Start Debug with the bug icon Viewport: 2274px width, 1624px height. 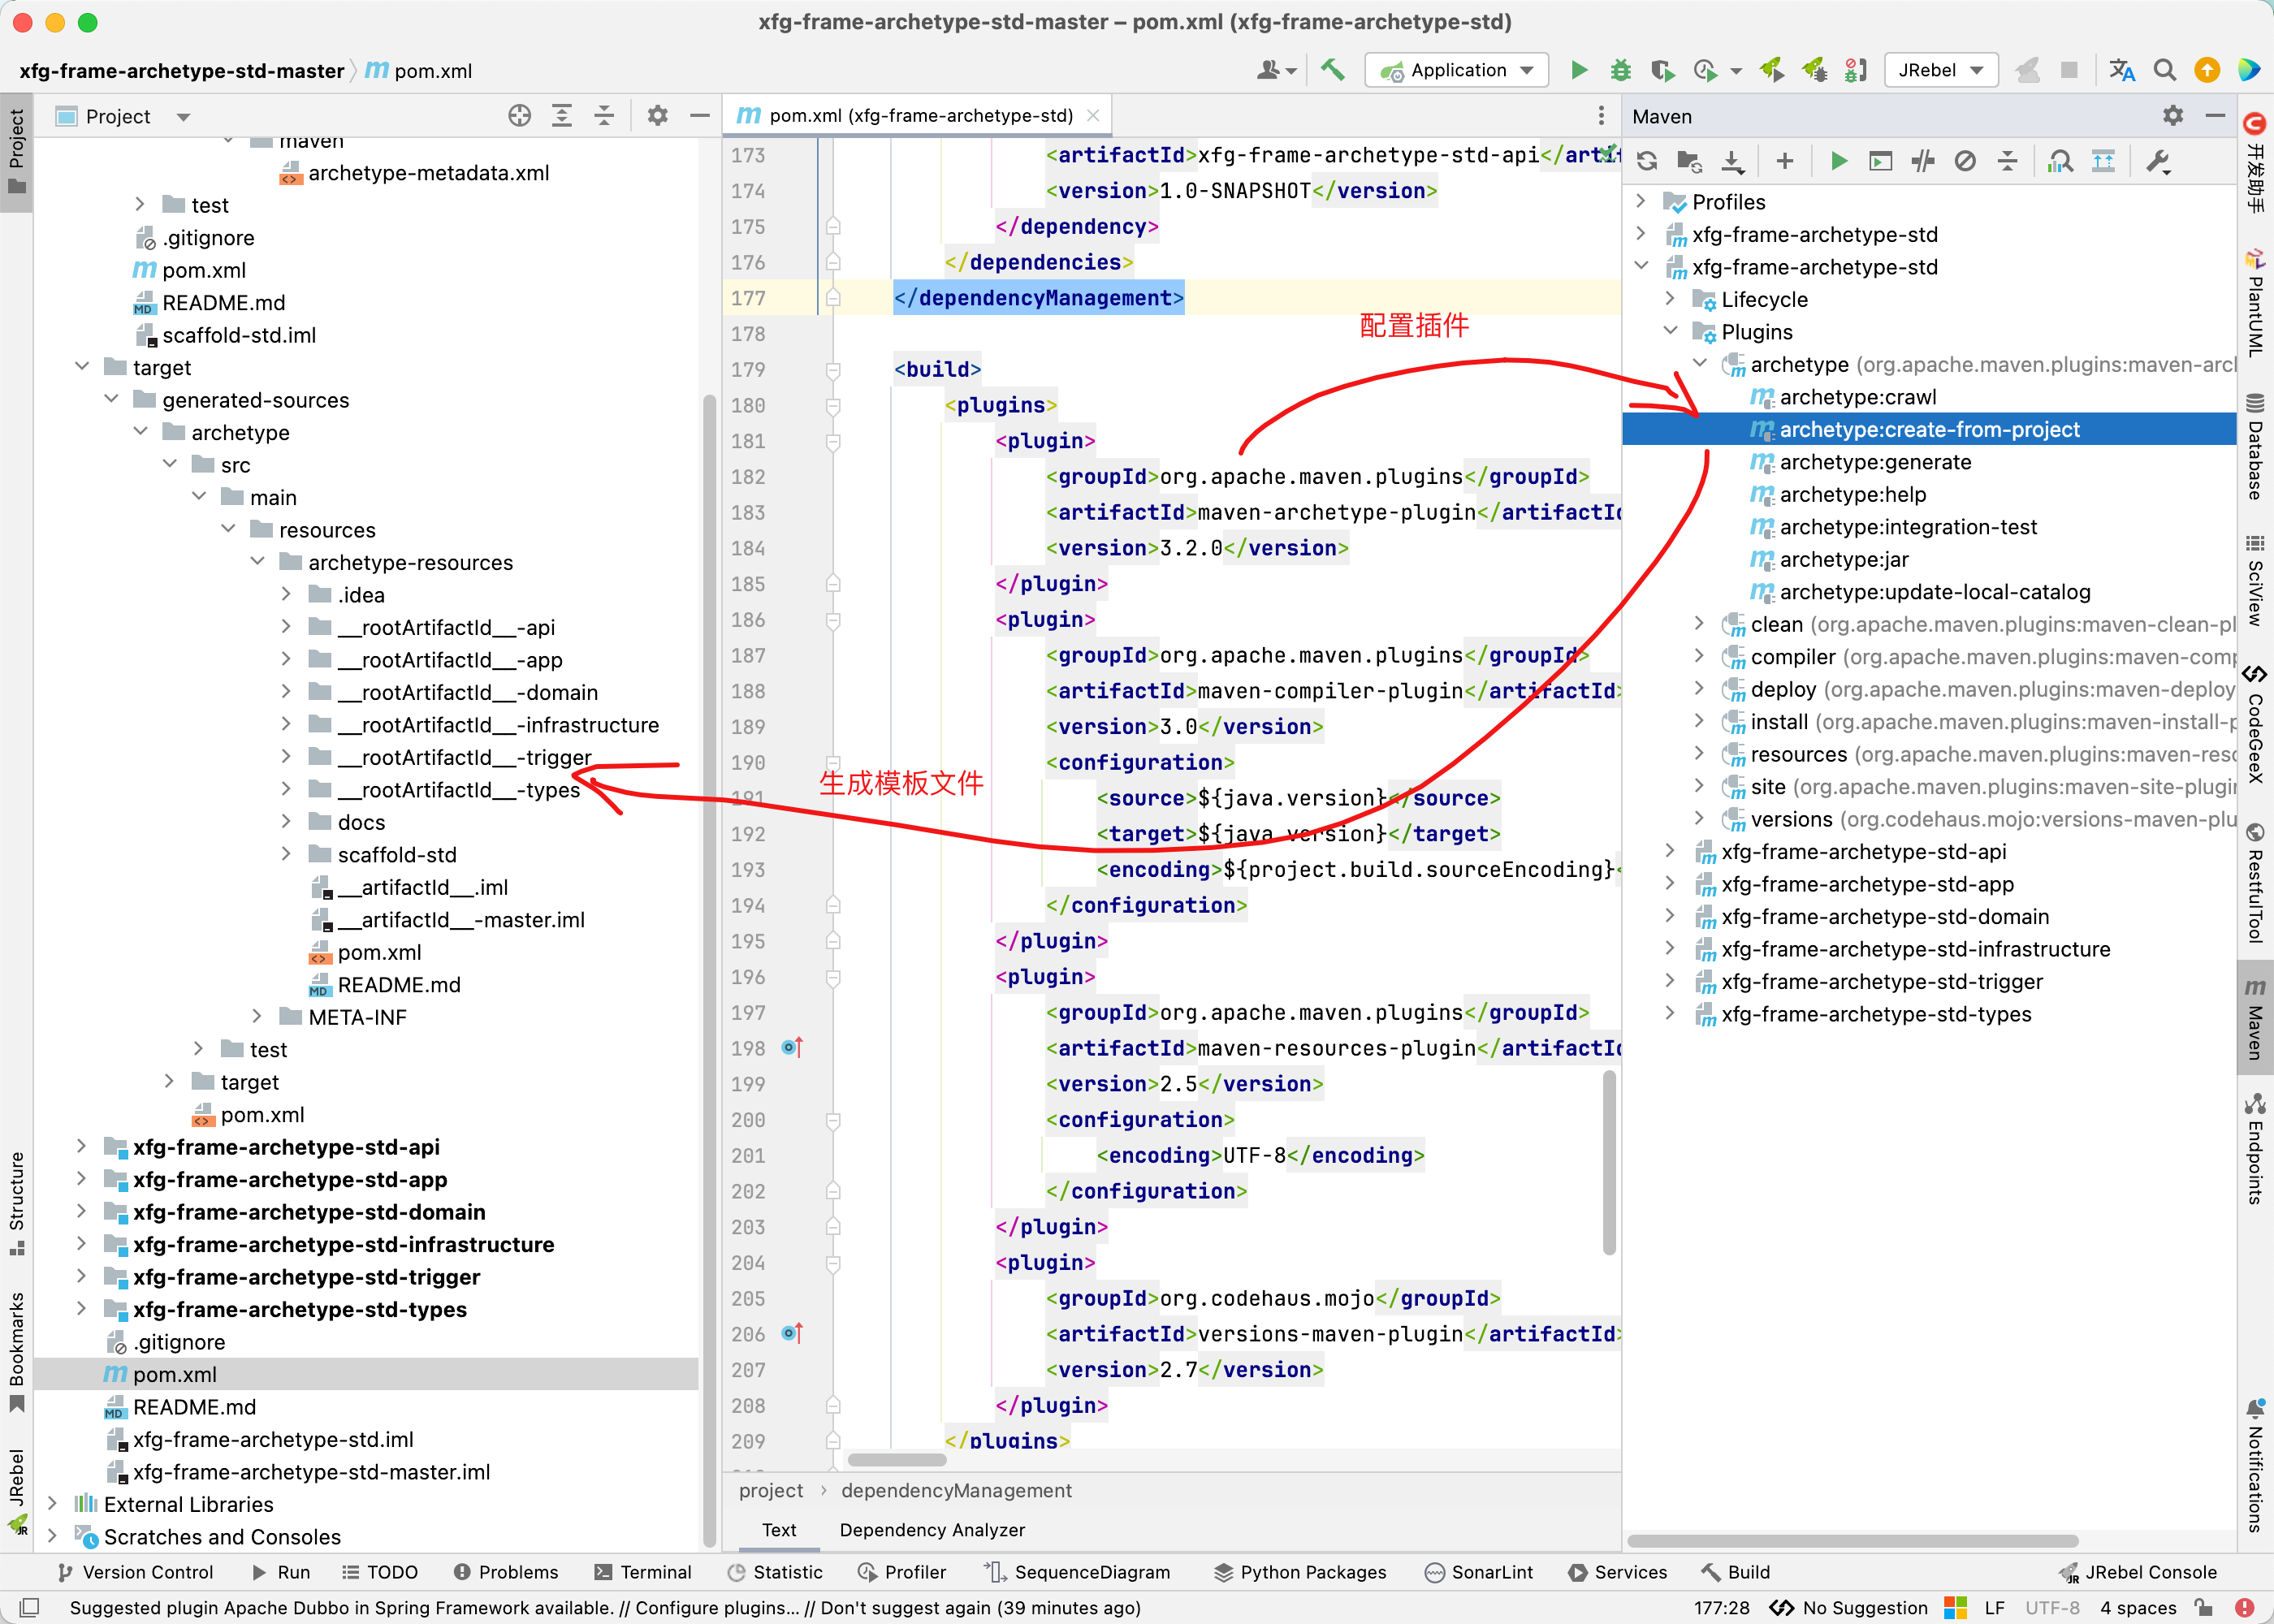click(x=1621, y=70)
